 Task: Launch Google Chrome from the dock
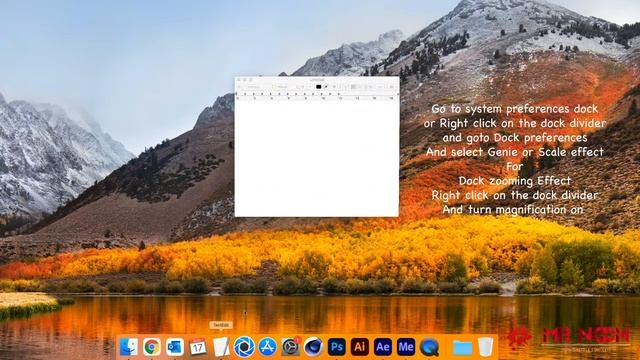[x=151, y=347]
